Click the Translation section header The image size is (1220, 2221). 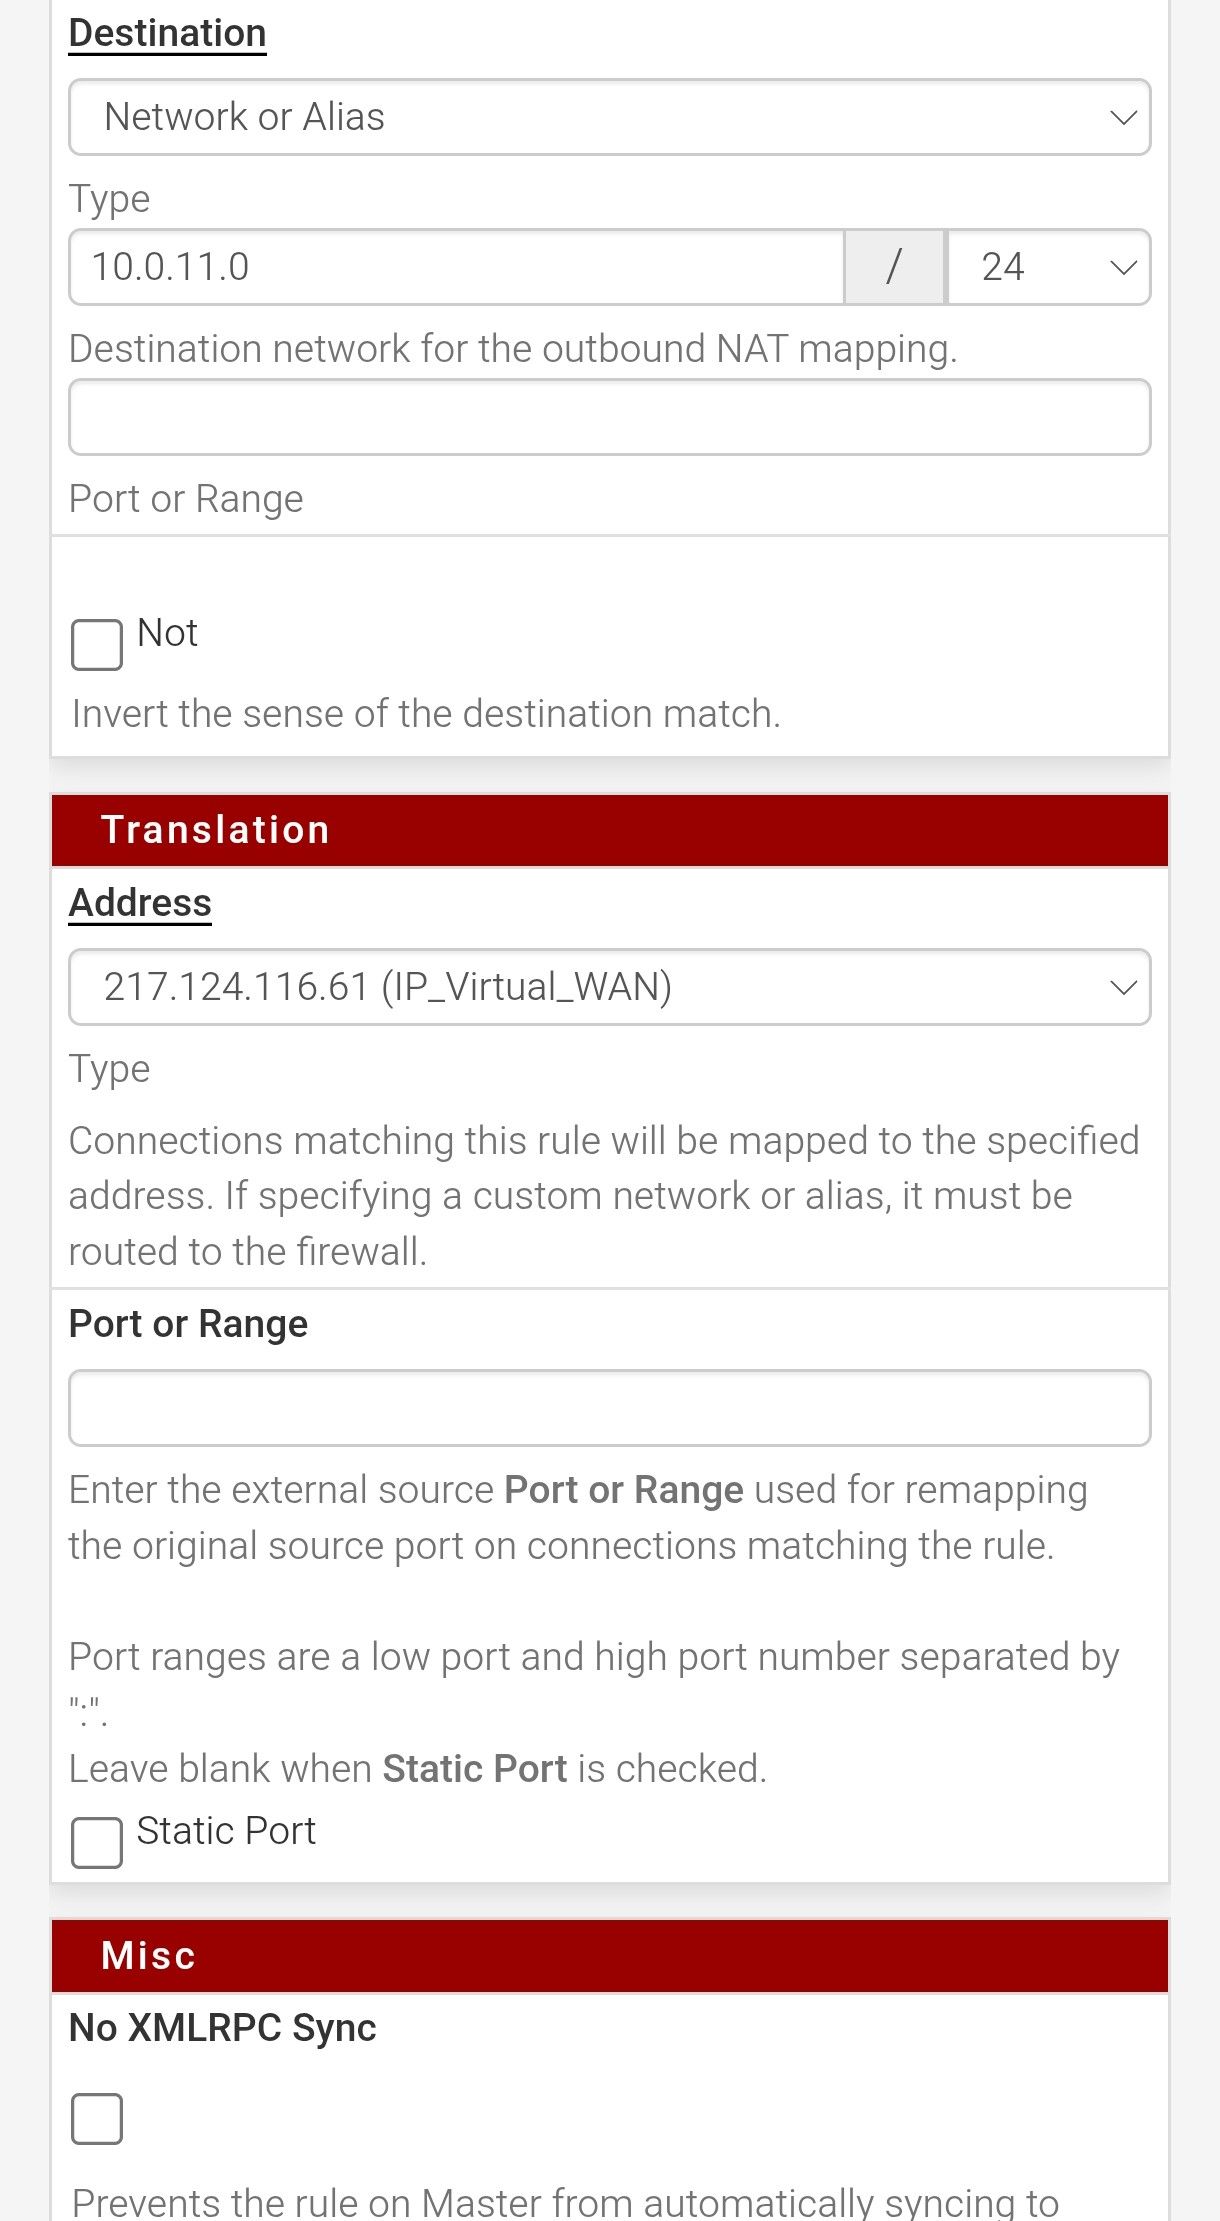(x=608, y=830)
